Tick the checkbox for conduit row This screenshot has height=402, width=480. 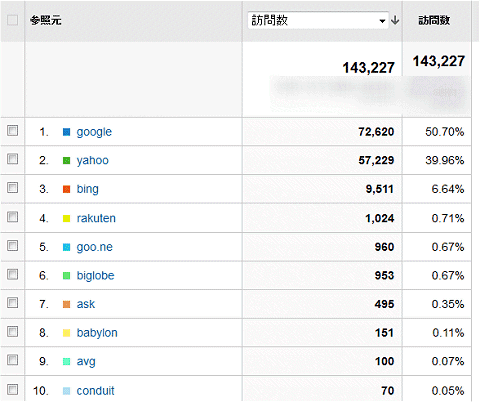click(x=12, y=389)
